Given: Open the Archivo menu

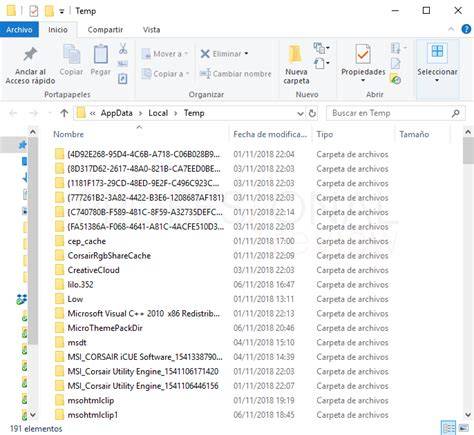Looking at the screenshot, I should tap(19, 30).
